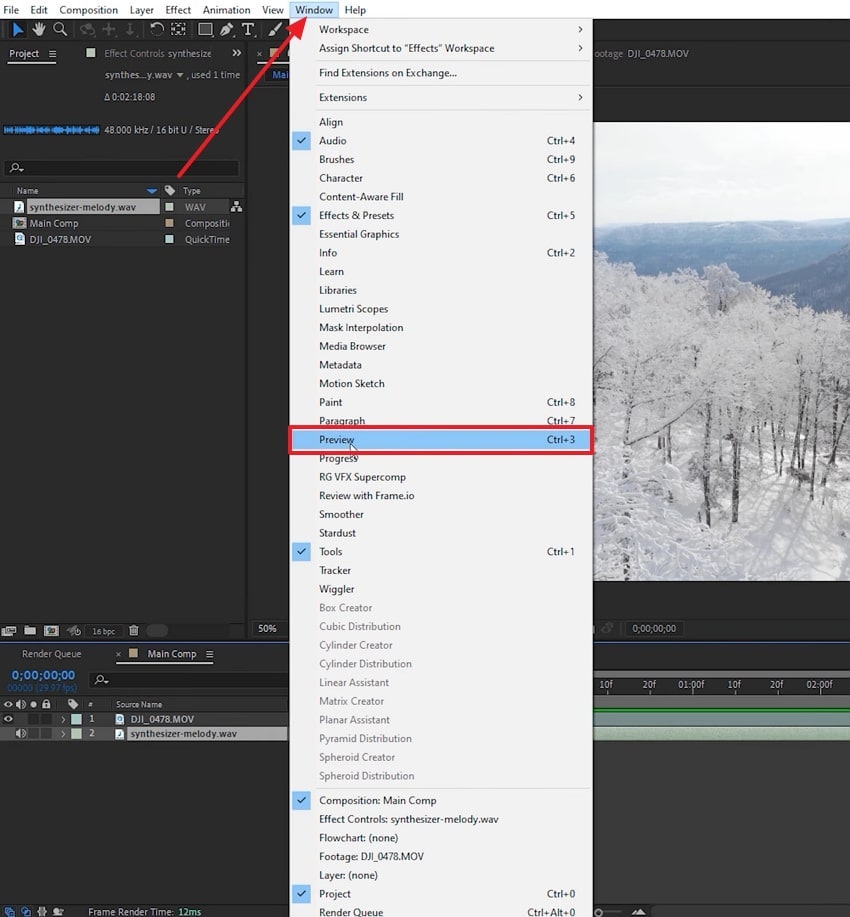Image resolution: width=850 pixels, height=917 pixels.
Task: Select the Rectangle shape tool
Action: click(205, 29)
